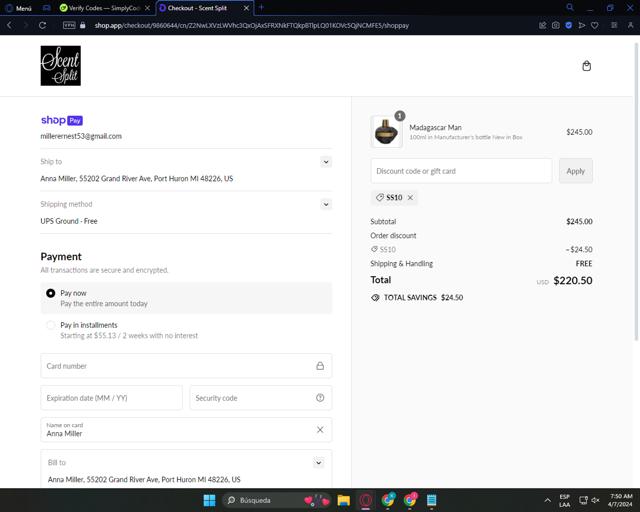Click the Expiration date field

click(x=111, y=398)
